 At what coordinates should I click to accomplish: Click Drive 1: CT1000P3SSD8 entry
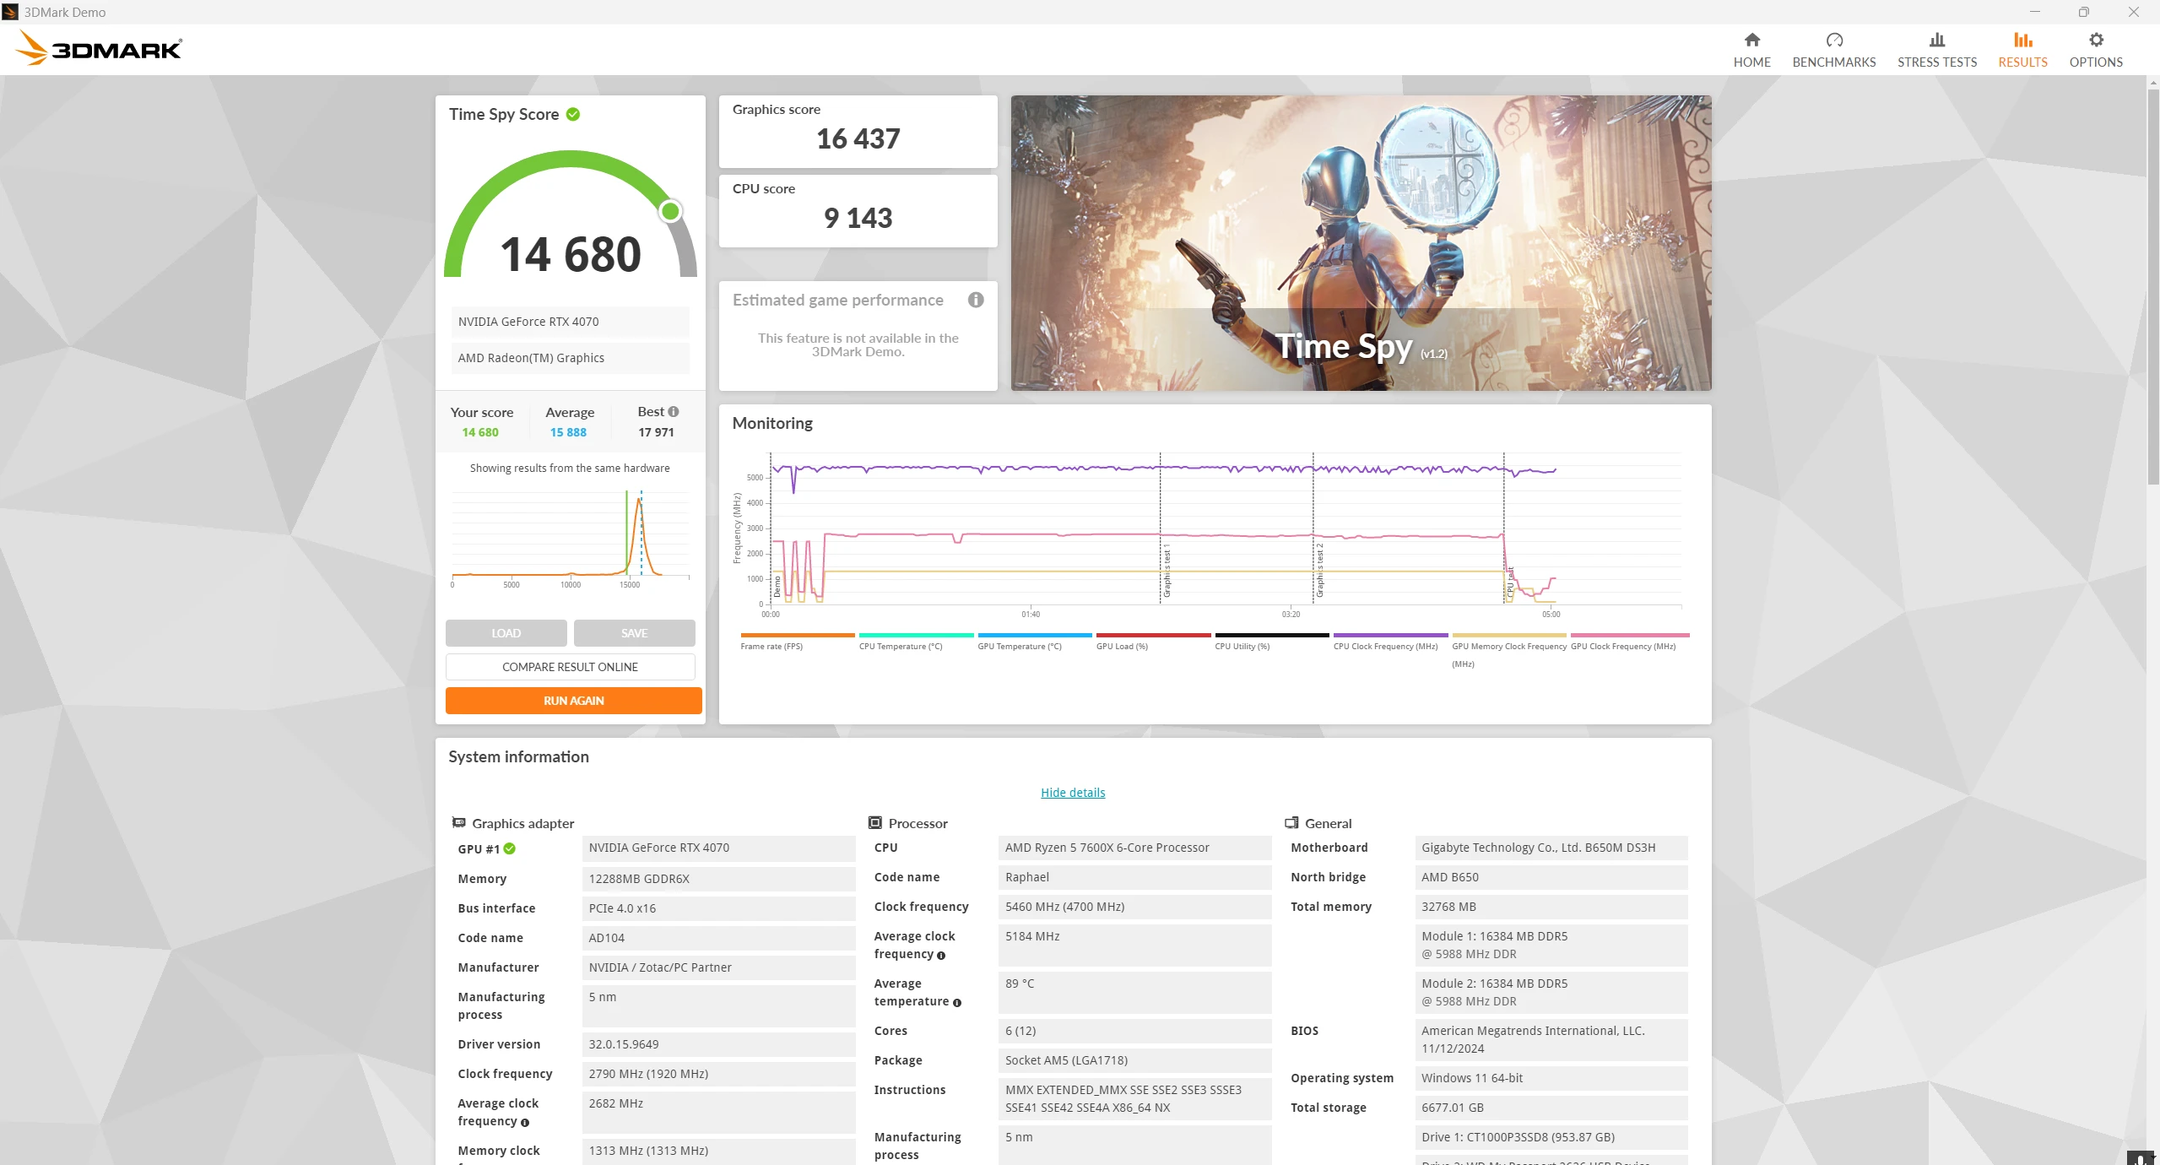pos(1551,1137)
